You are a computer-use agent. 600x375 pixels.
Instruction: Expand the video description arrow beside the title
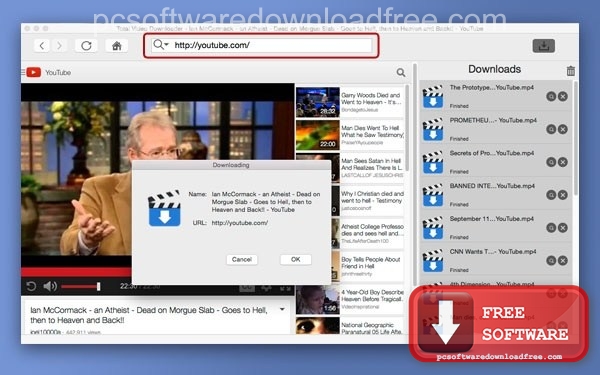(282, 309)
